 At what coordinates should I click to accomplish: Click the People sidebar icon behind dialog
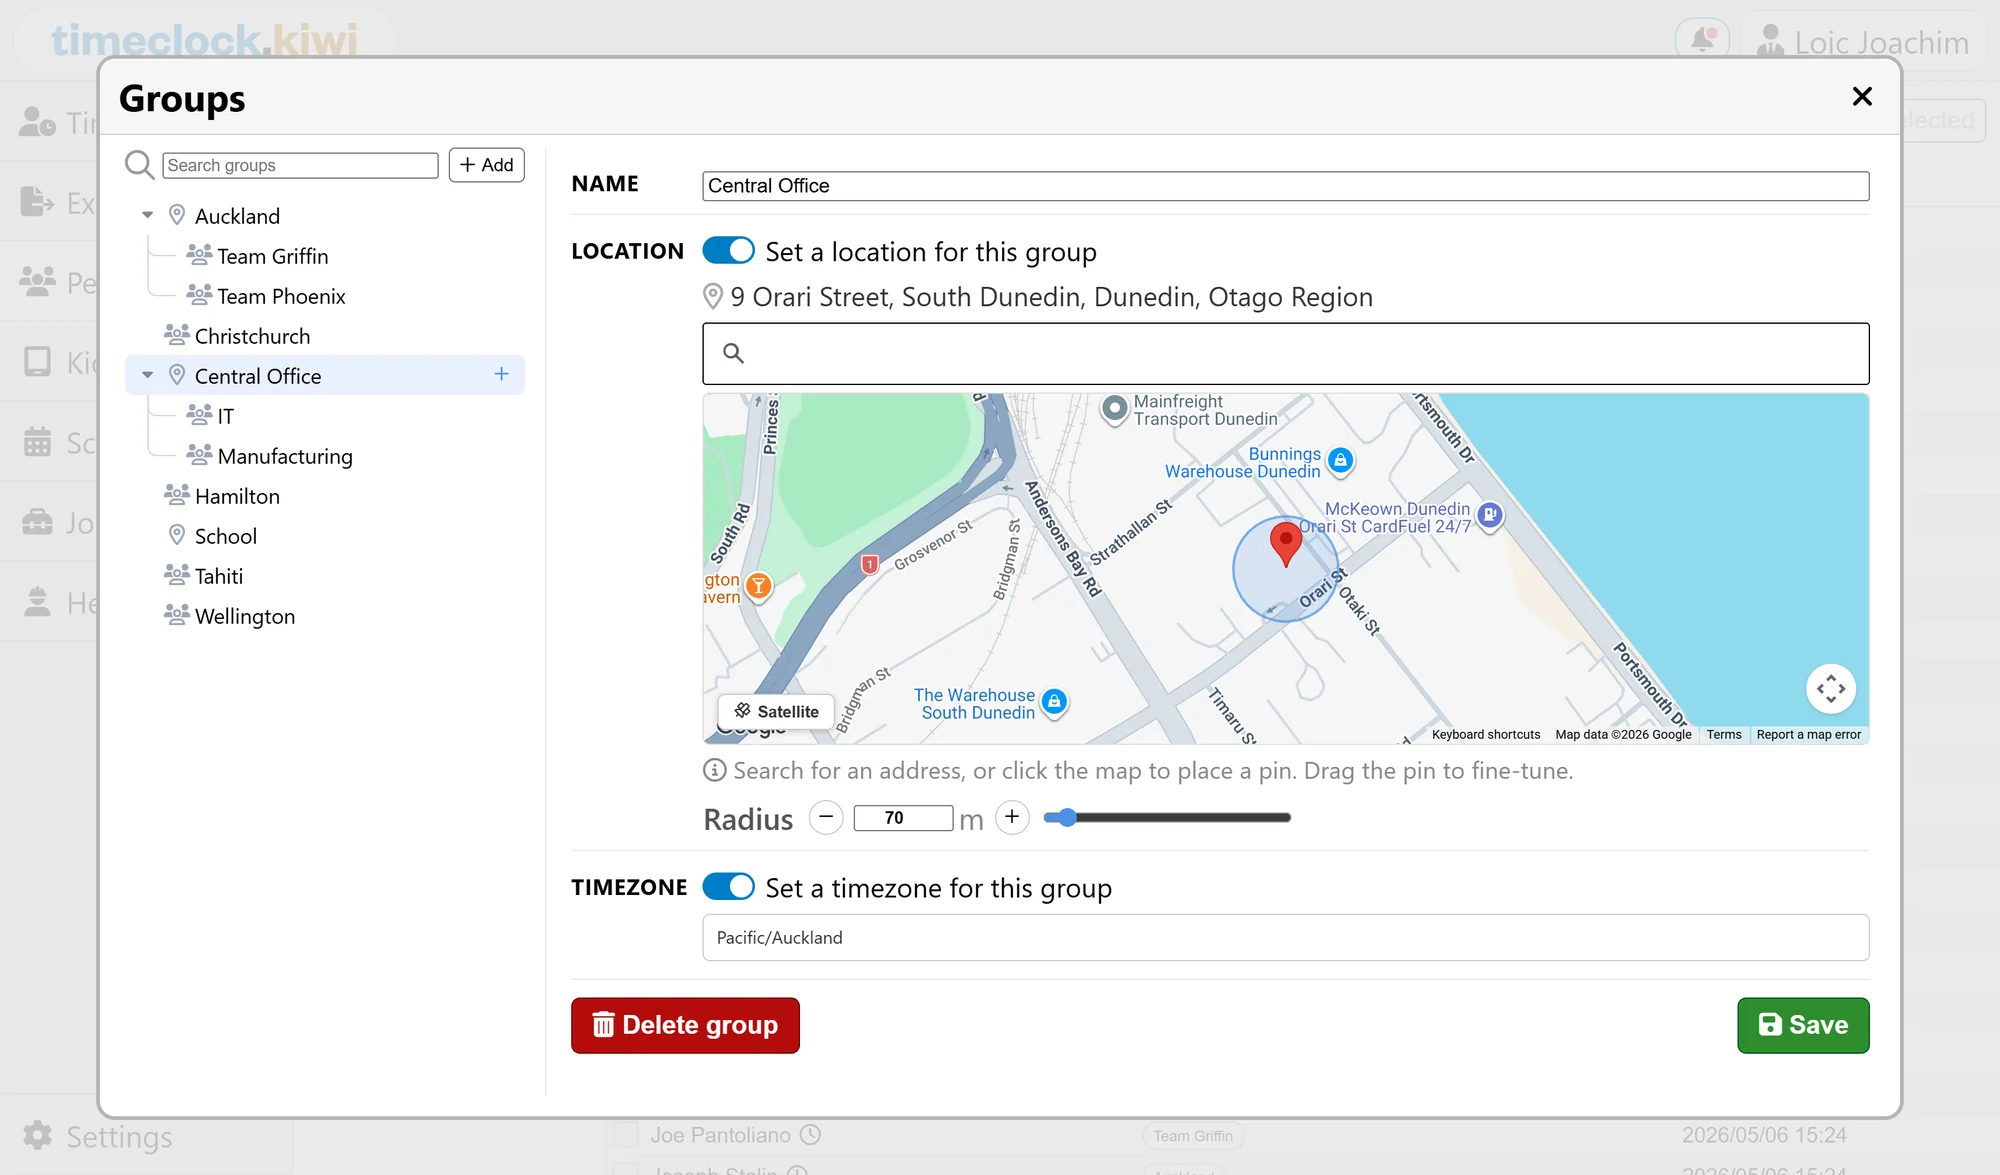pyautogui.click(x=37, y=281)
